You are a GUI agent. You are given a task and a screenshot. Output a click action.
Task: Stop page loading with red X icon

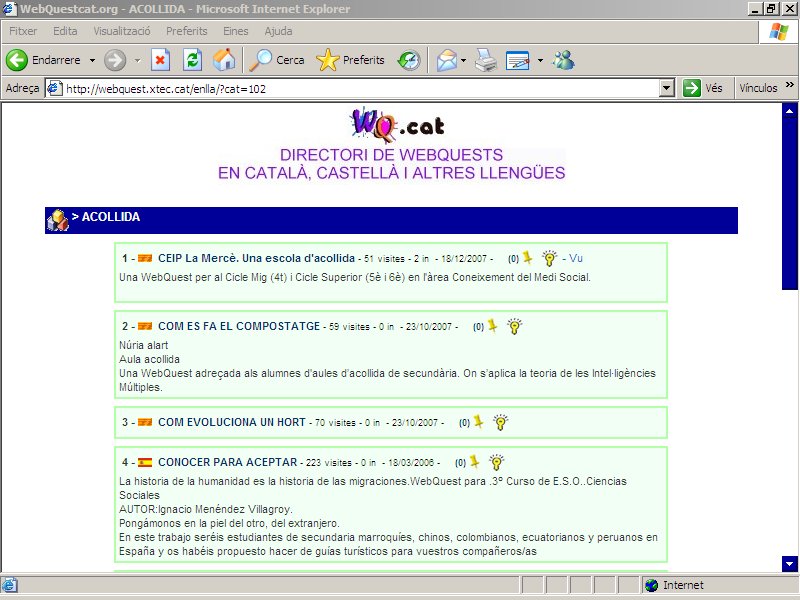click(160, 60)
